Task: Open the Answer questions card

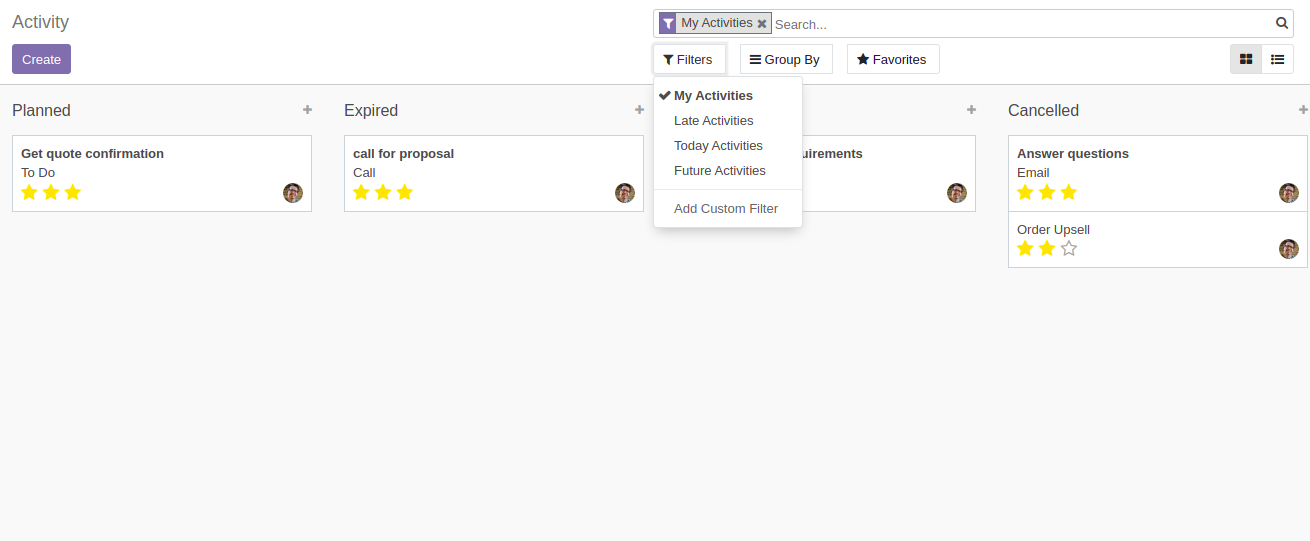Action: point(1073,154)
